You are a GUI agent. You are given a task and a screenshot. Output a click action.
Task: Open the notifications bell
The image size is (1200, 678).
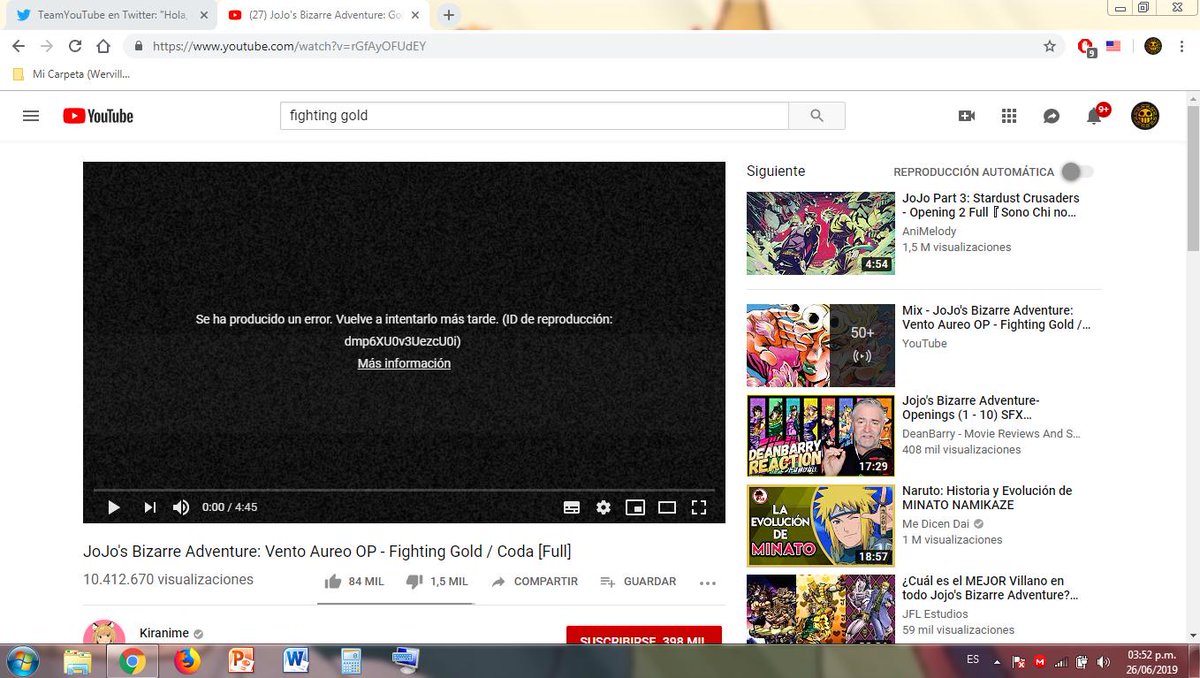tap(1095, 116)
